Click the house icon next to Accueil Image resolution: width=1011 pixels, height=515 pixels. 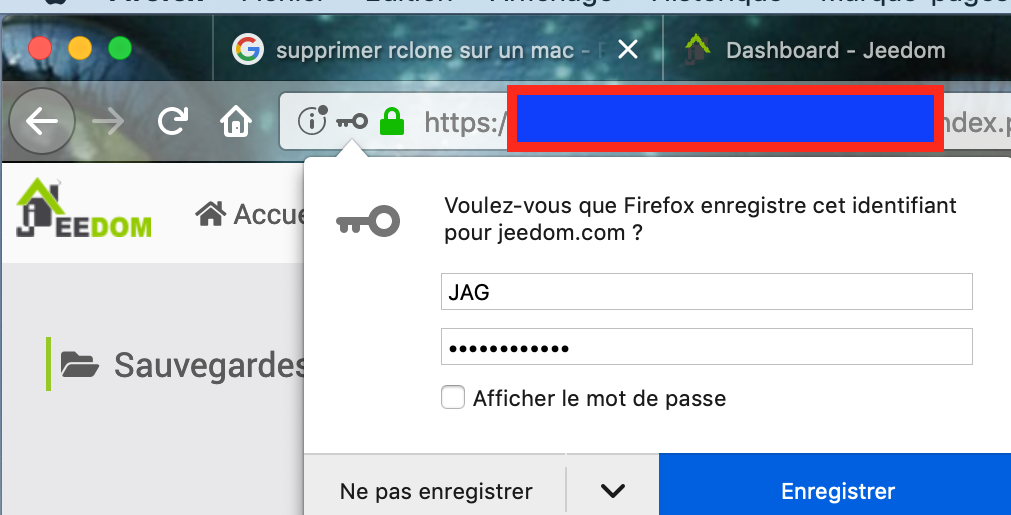(211, 214)
